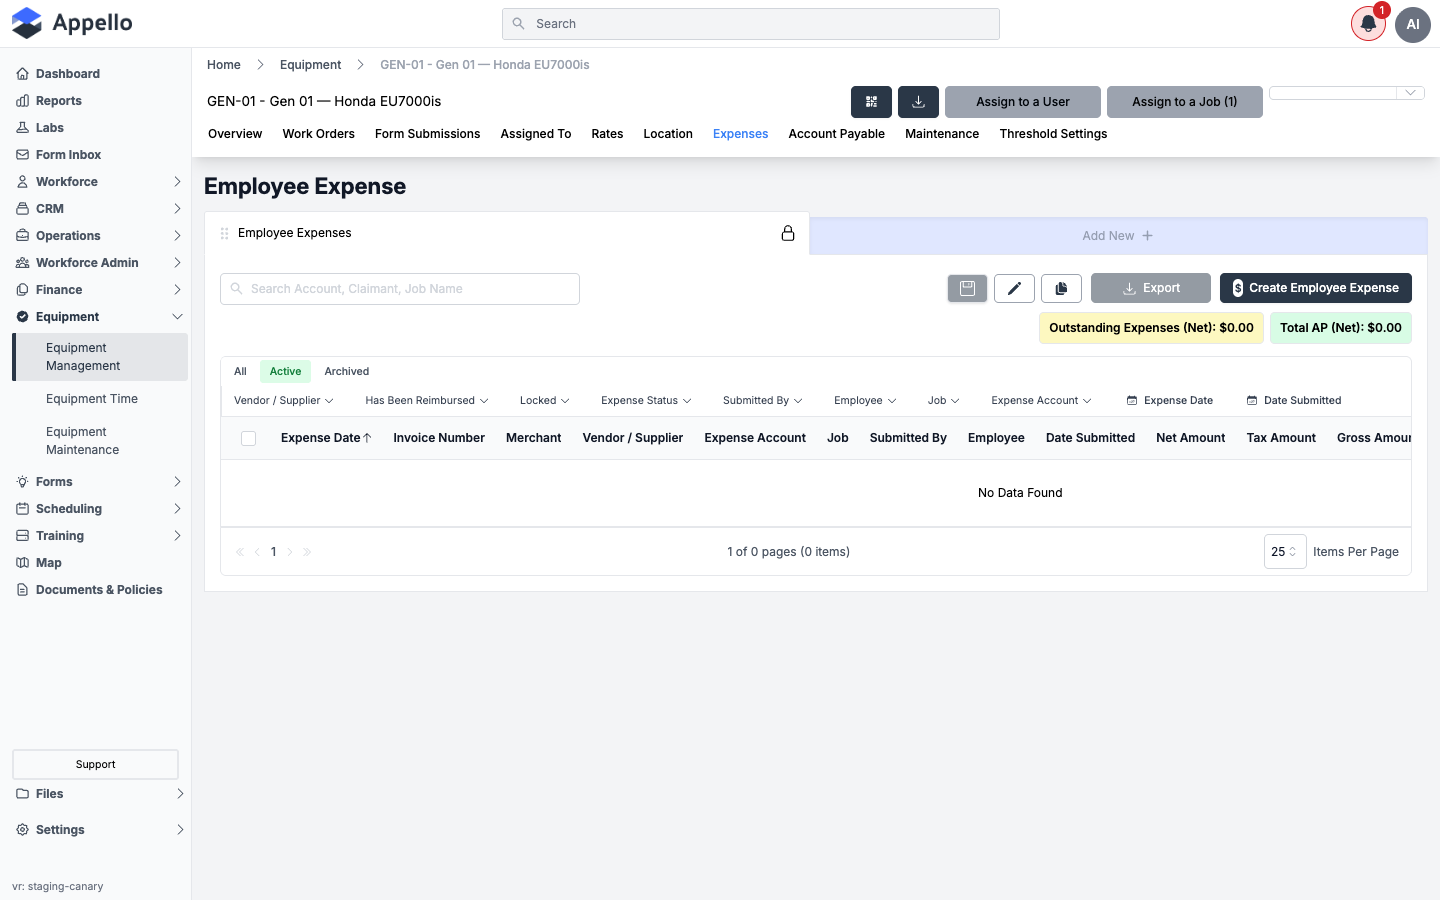1440x918 pixels.
Task: Click the copy duplicate icon button
Action: point(1061,288)
